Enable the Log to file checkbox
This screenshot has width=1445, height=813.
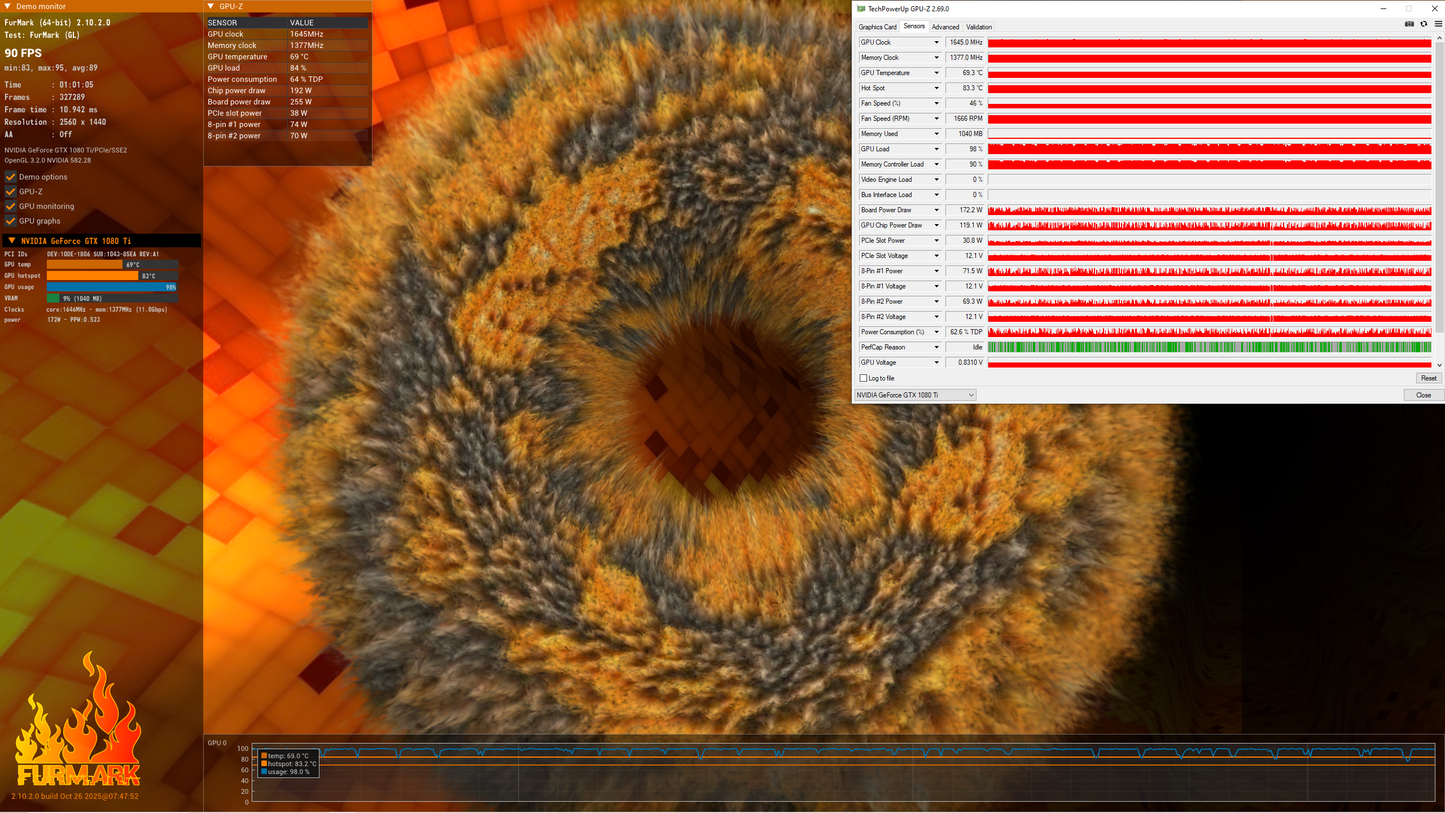864,378
